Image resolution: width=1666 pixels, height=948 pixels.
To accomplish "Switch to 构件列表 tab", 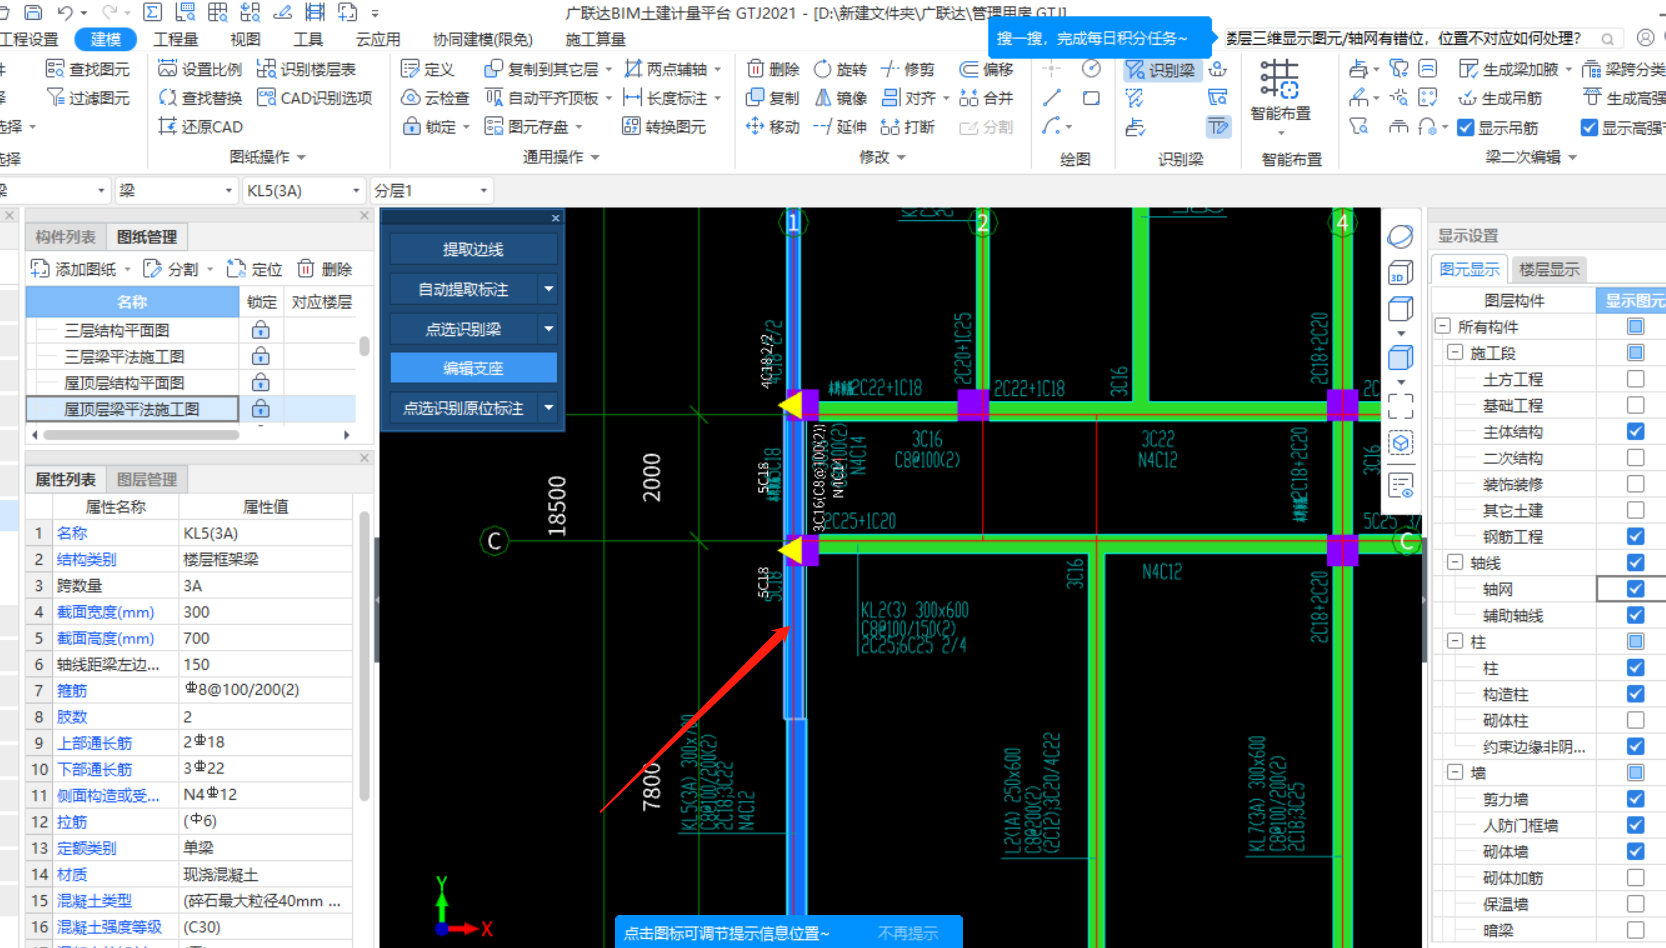I will pos(65,237).
